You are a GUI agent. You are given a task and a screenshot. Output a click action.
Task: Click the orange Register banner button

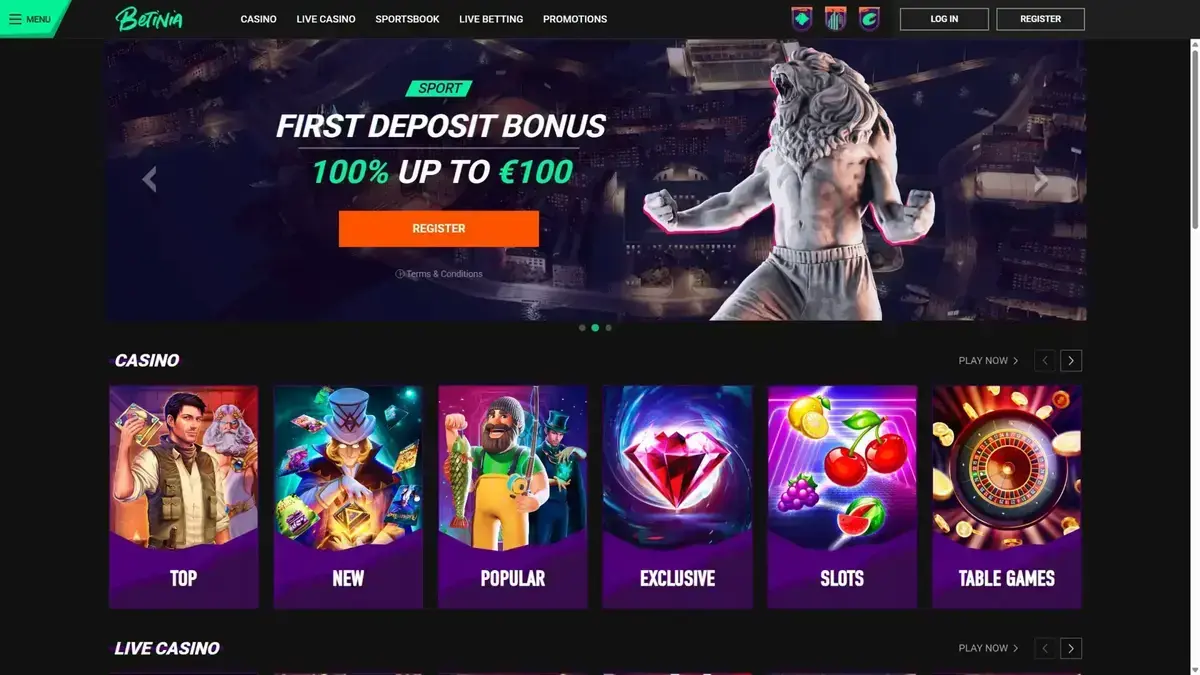coord(439,228)
